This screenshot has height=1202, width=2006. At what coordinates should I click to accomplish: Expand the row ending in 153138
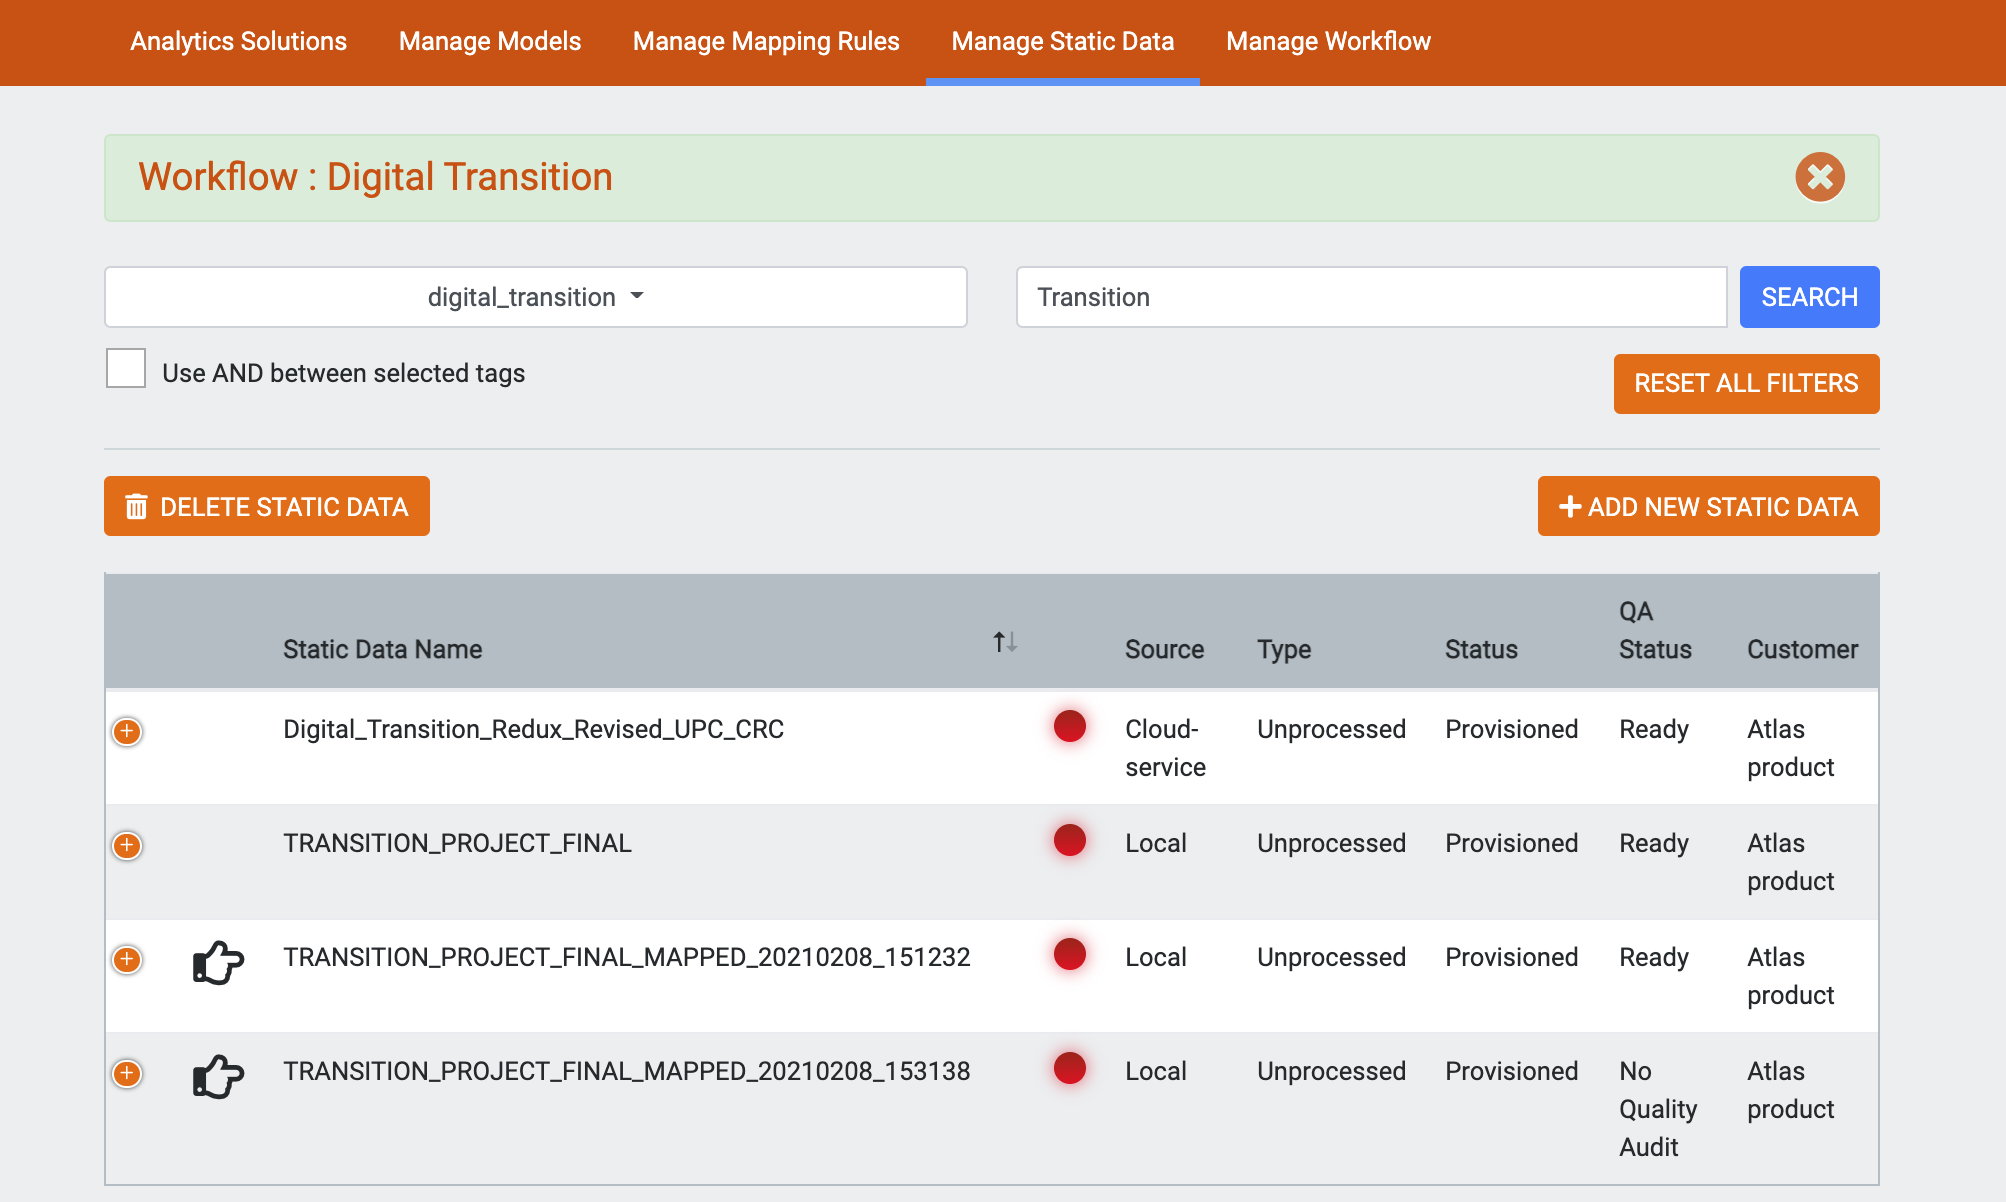pos(127,1073)
